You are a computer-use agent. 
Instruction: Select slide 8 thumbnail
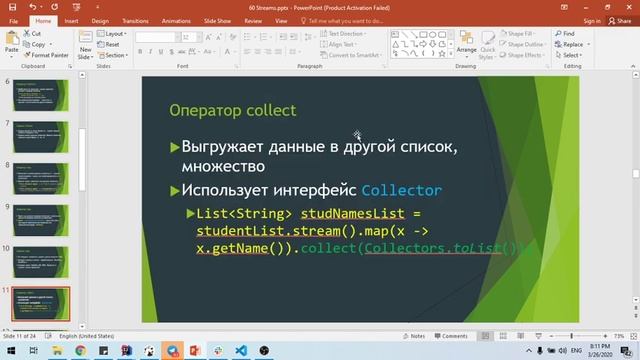[41, 178]
